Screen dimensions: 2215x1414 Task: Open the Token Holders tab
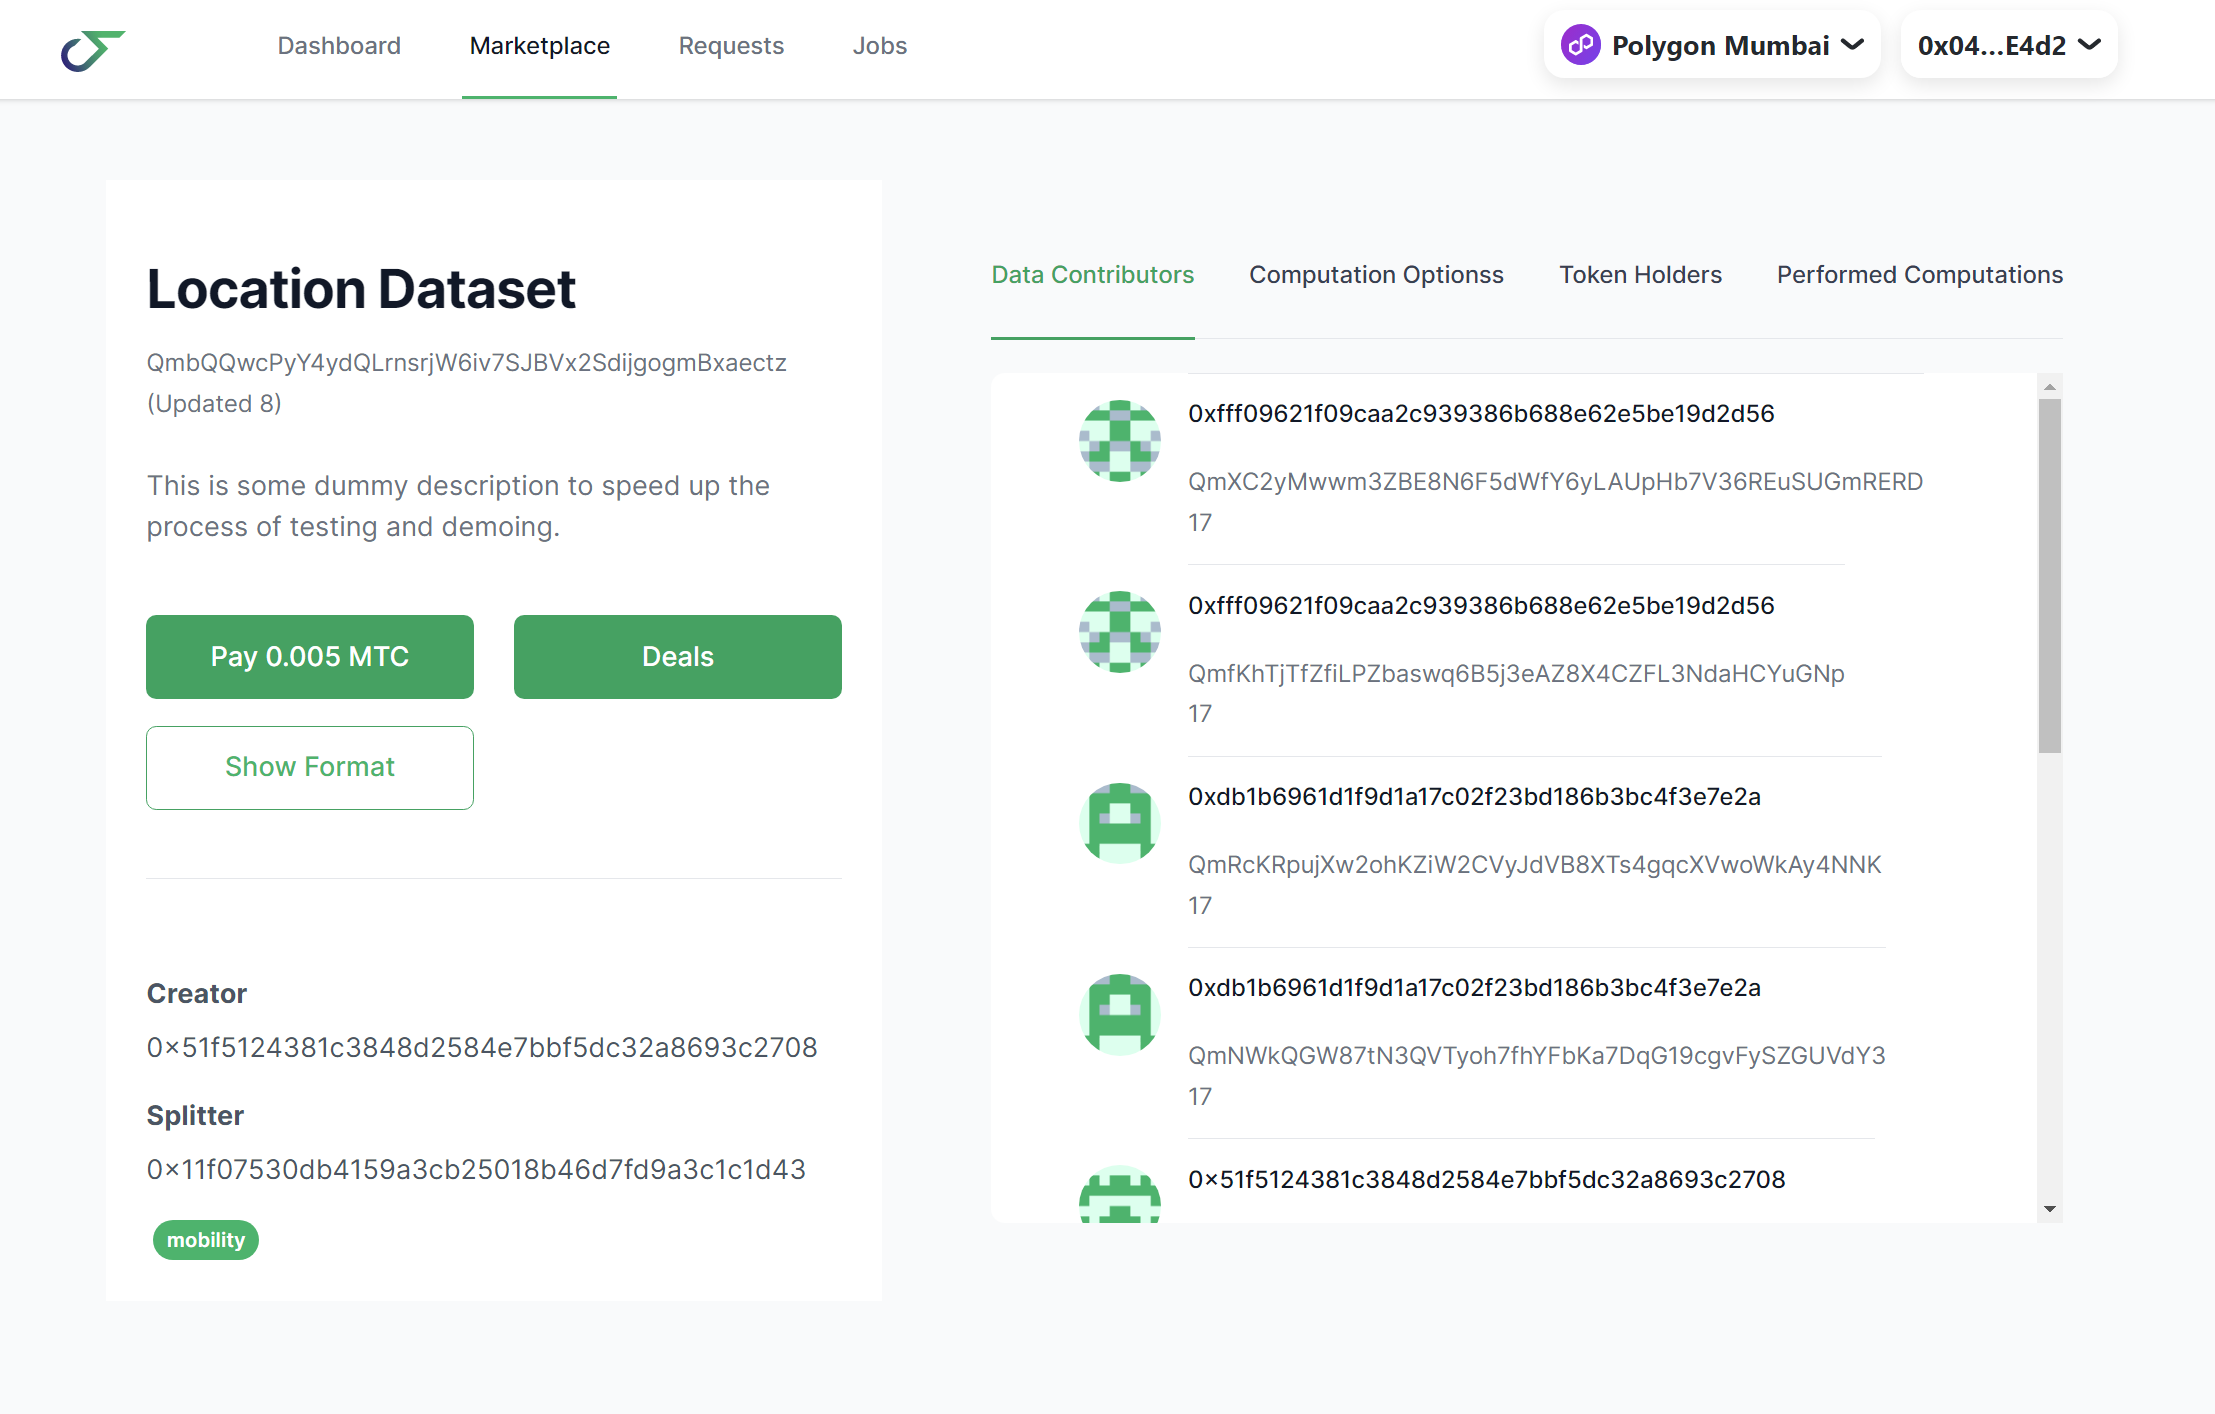[x=1639, y=275]
